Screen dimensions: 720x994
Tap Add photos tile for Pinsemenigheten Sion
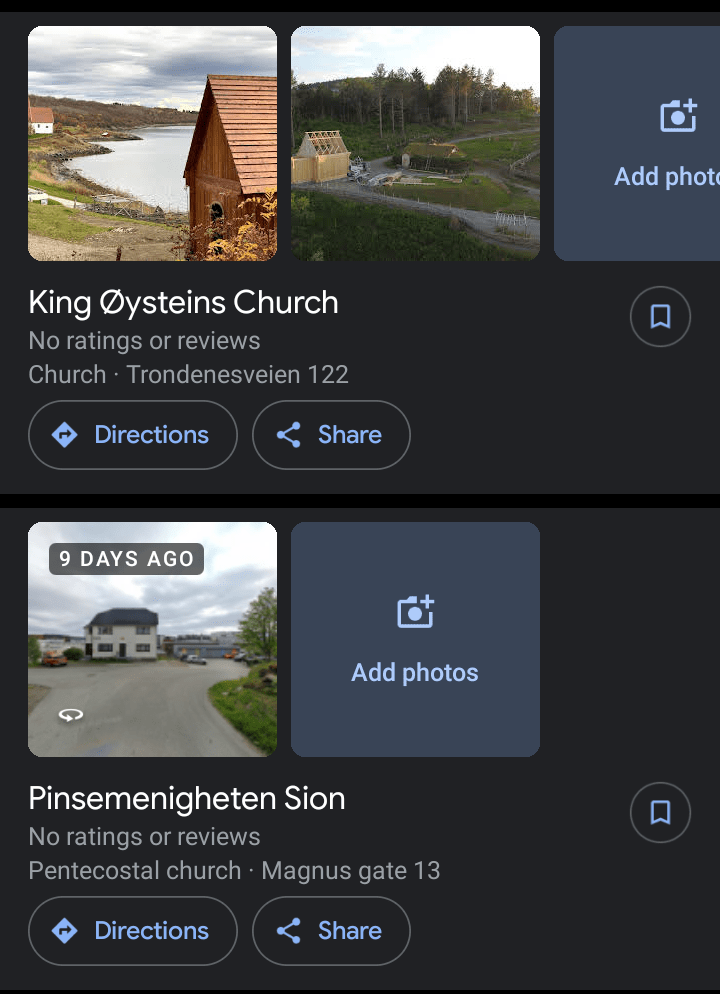415,639
